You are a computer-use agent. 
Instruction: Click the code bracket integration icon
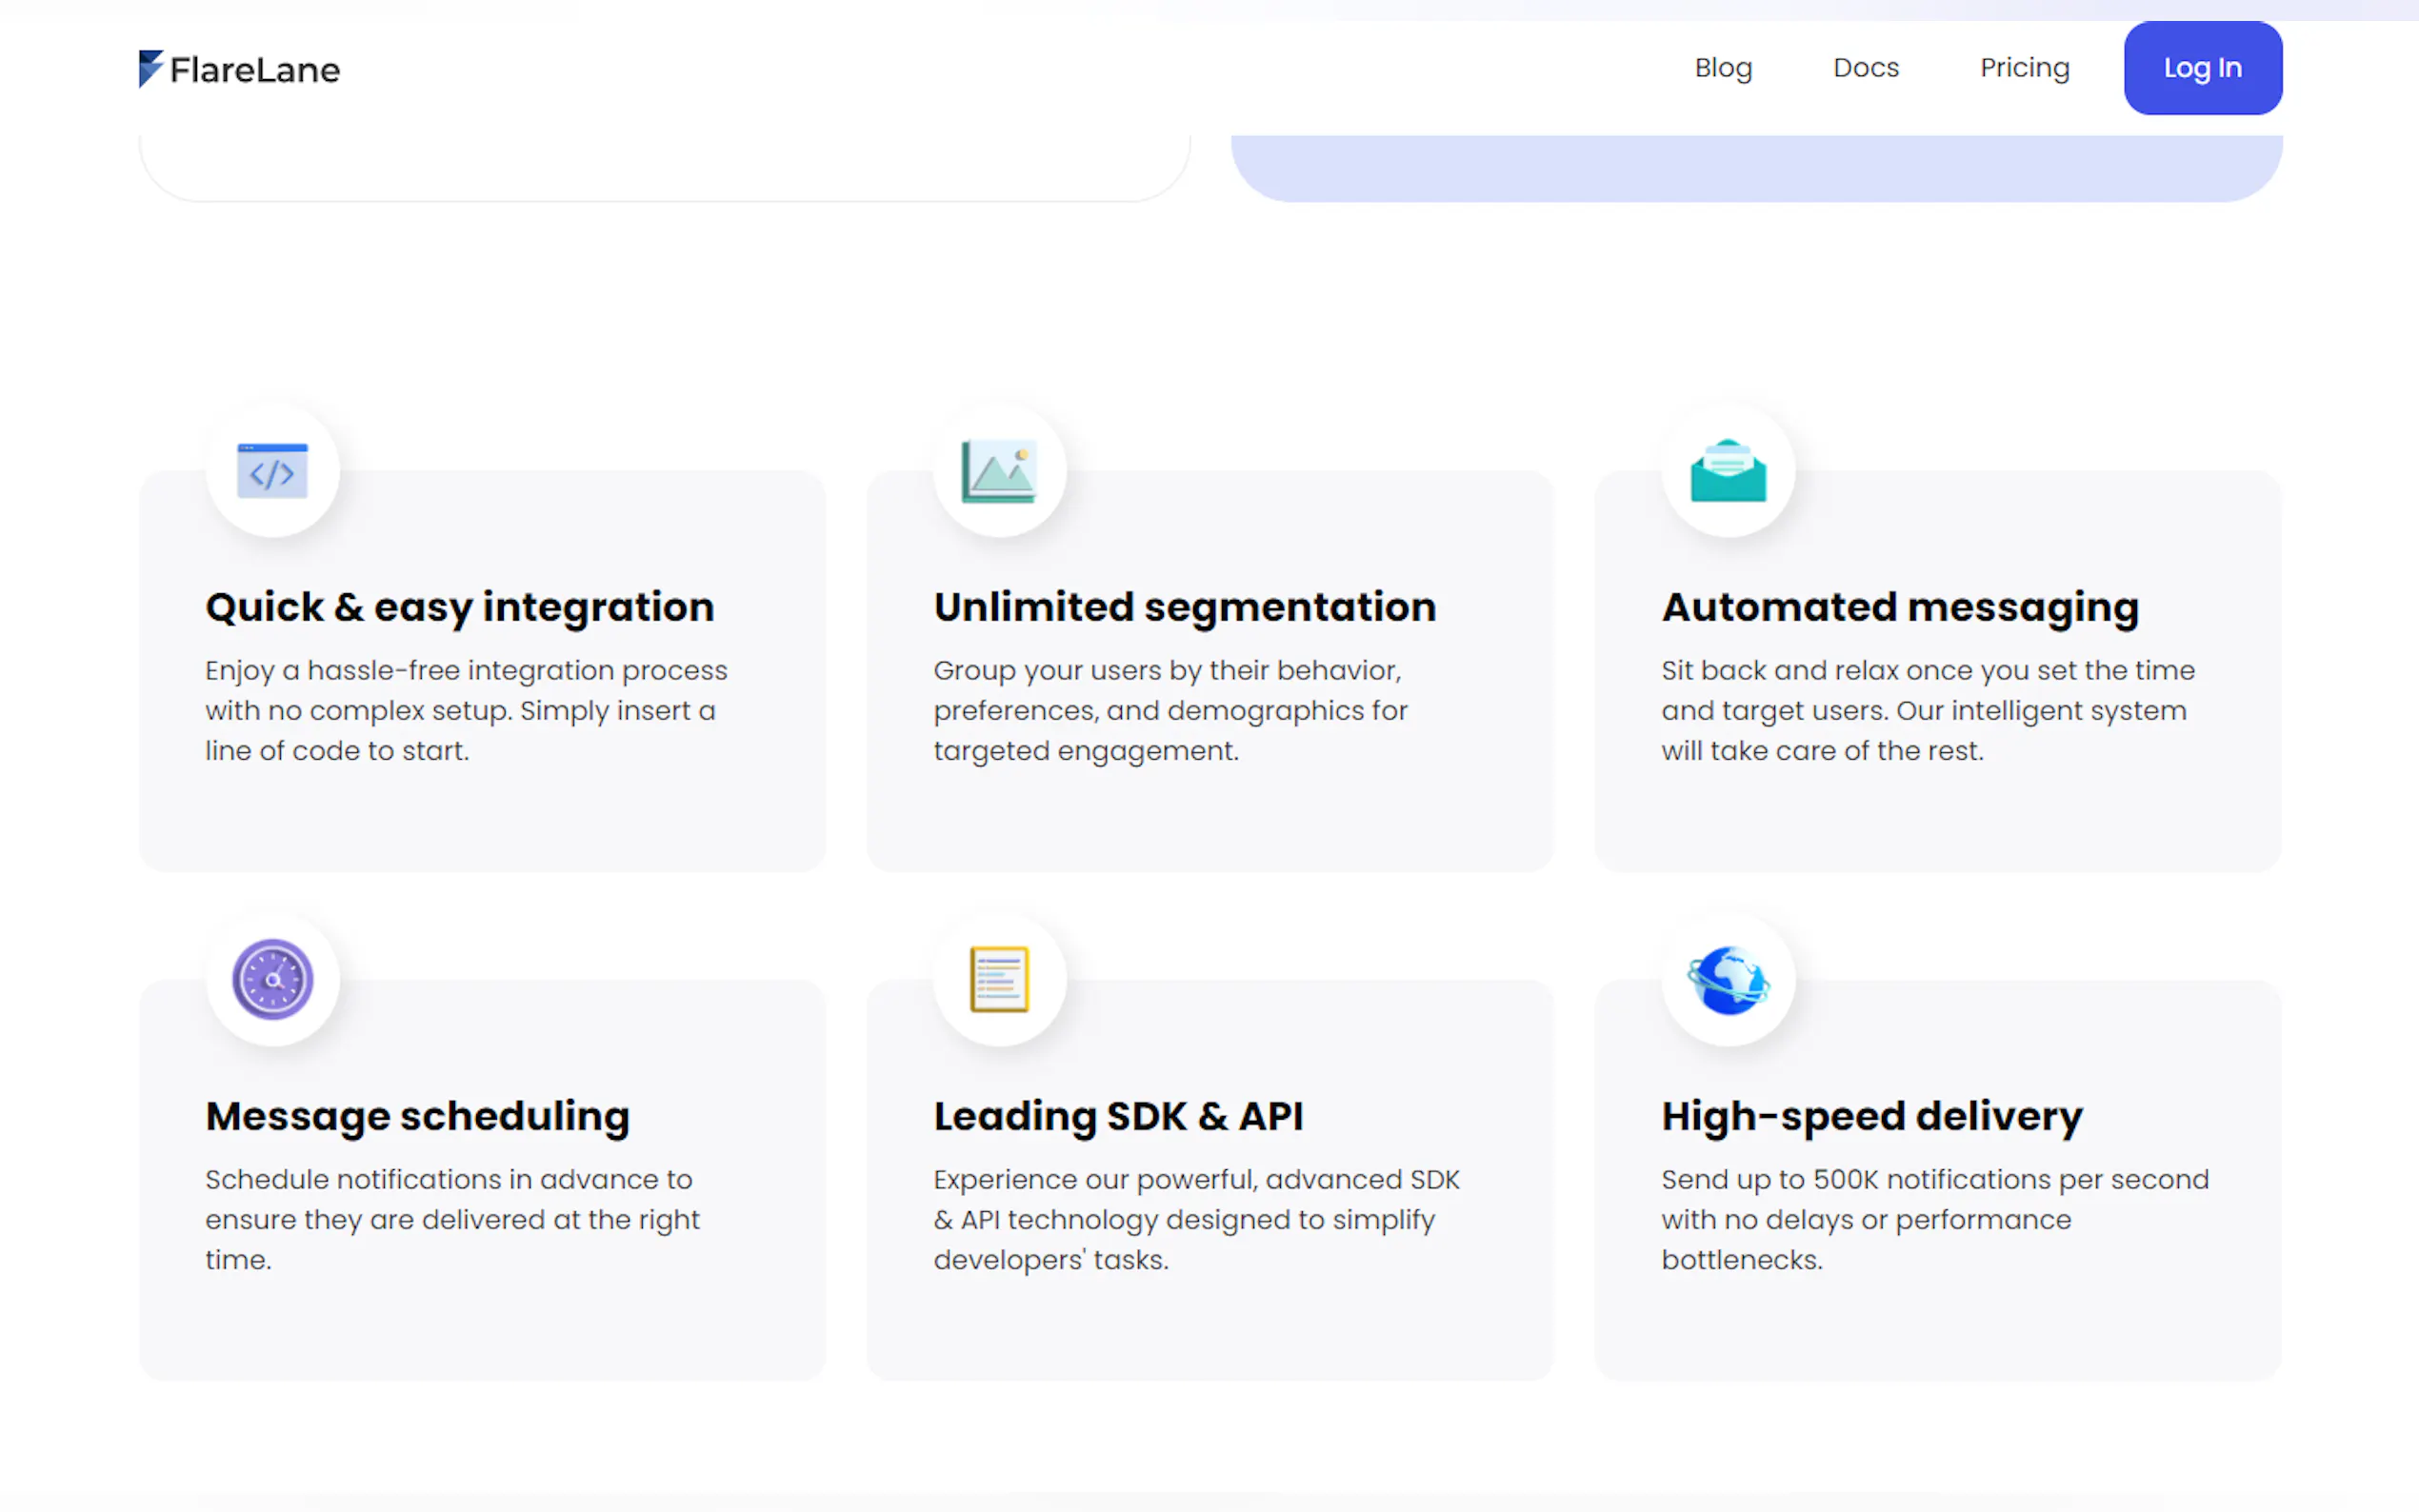point(272,471)
